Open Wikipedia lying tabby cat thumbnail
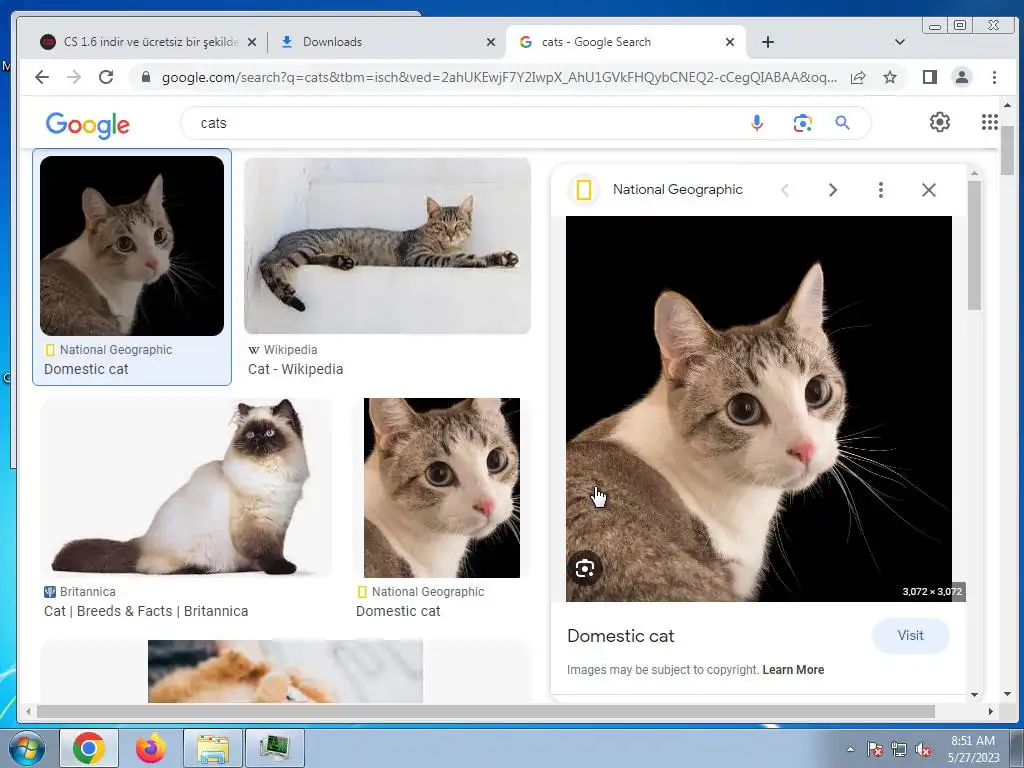The height and width of the screenshot is (768, 1024). tap(387, 246)
